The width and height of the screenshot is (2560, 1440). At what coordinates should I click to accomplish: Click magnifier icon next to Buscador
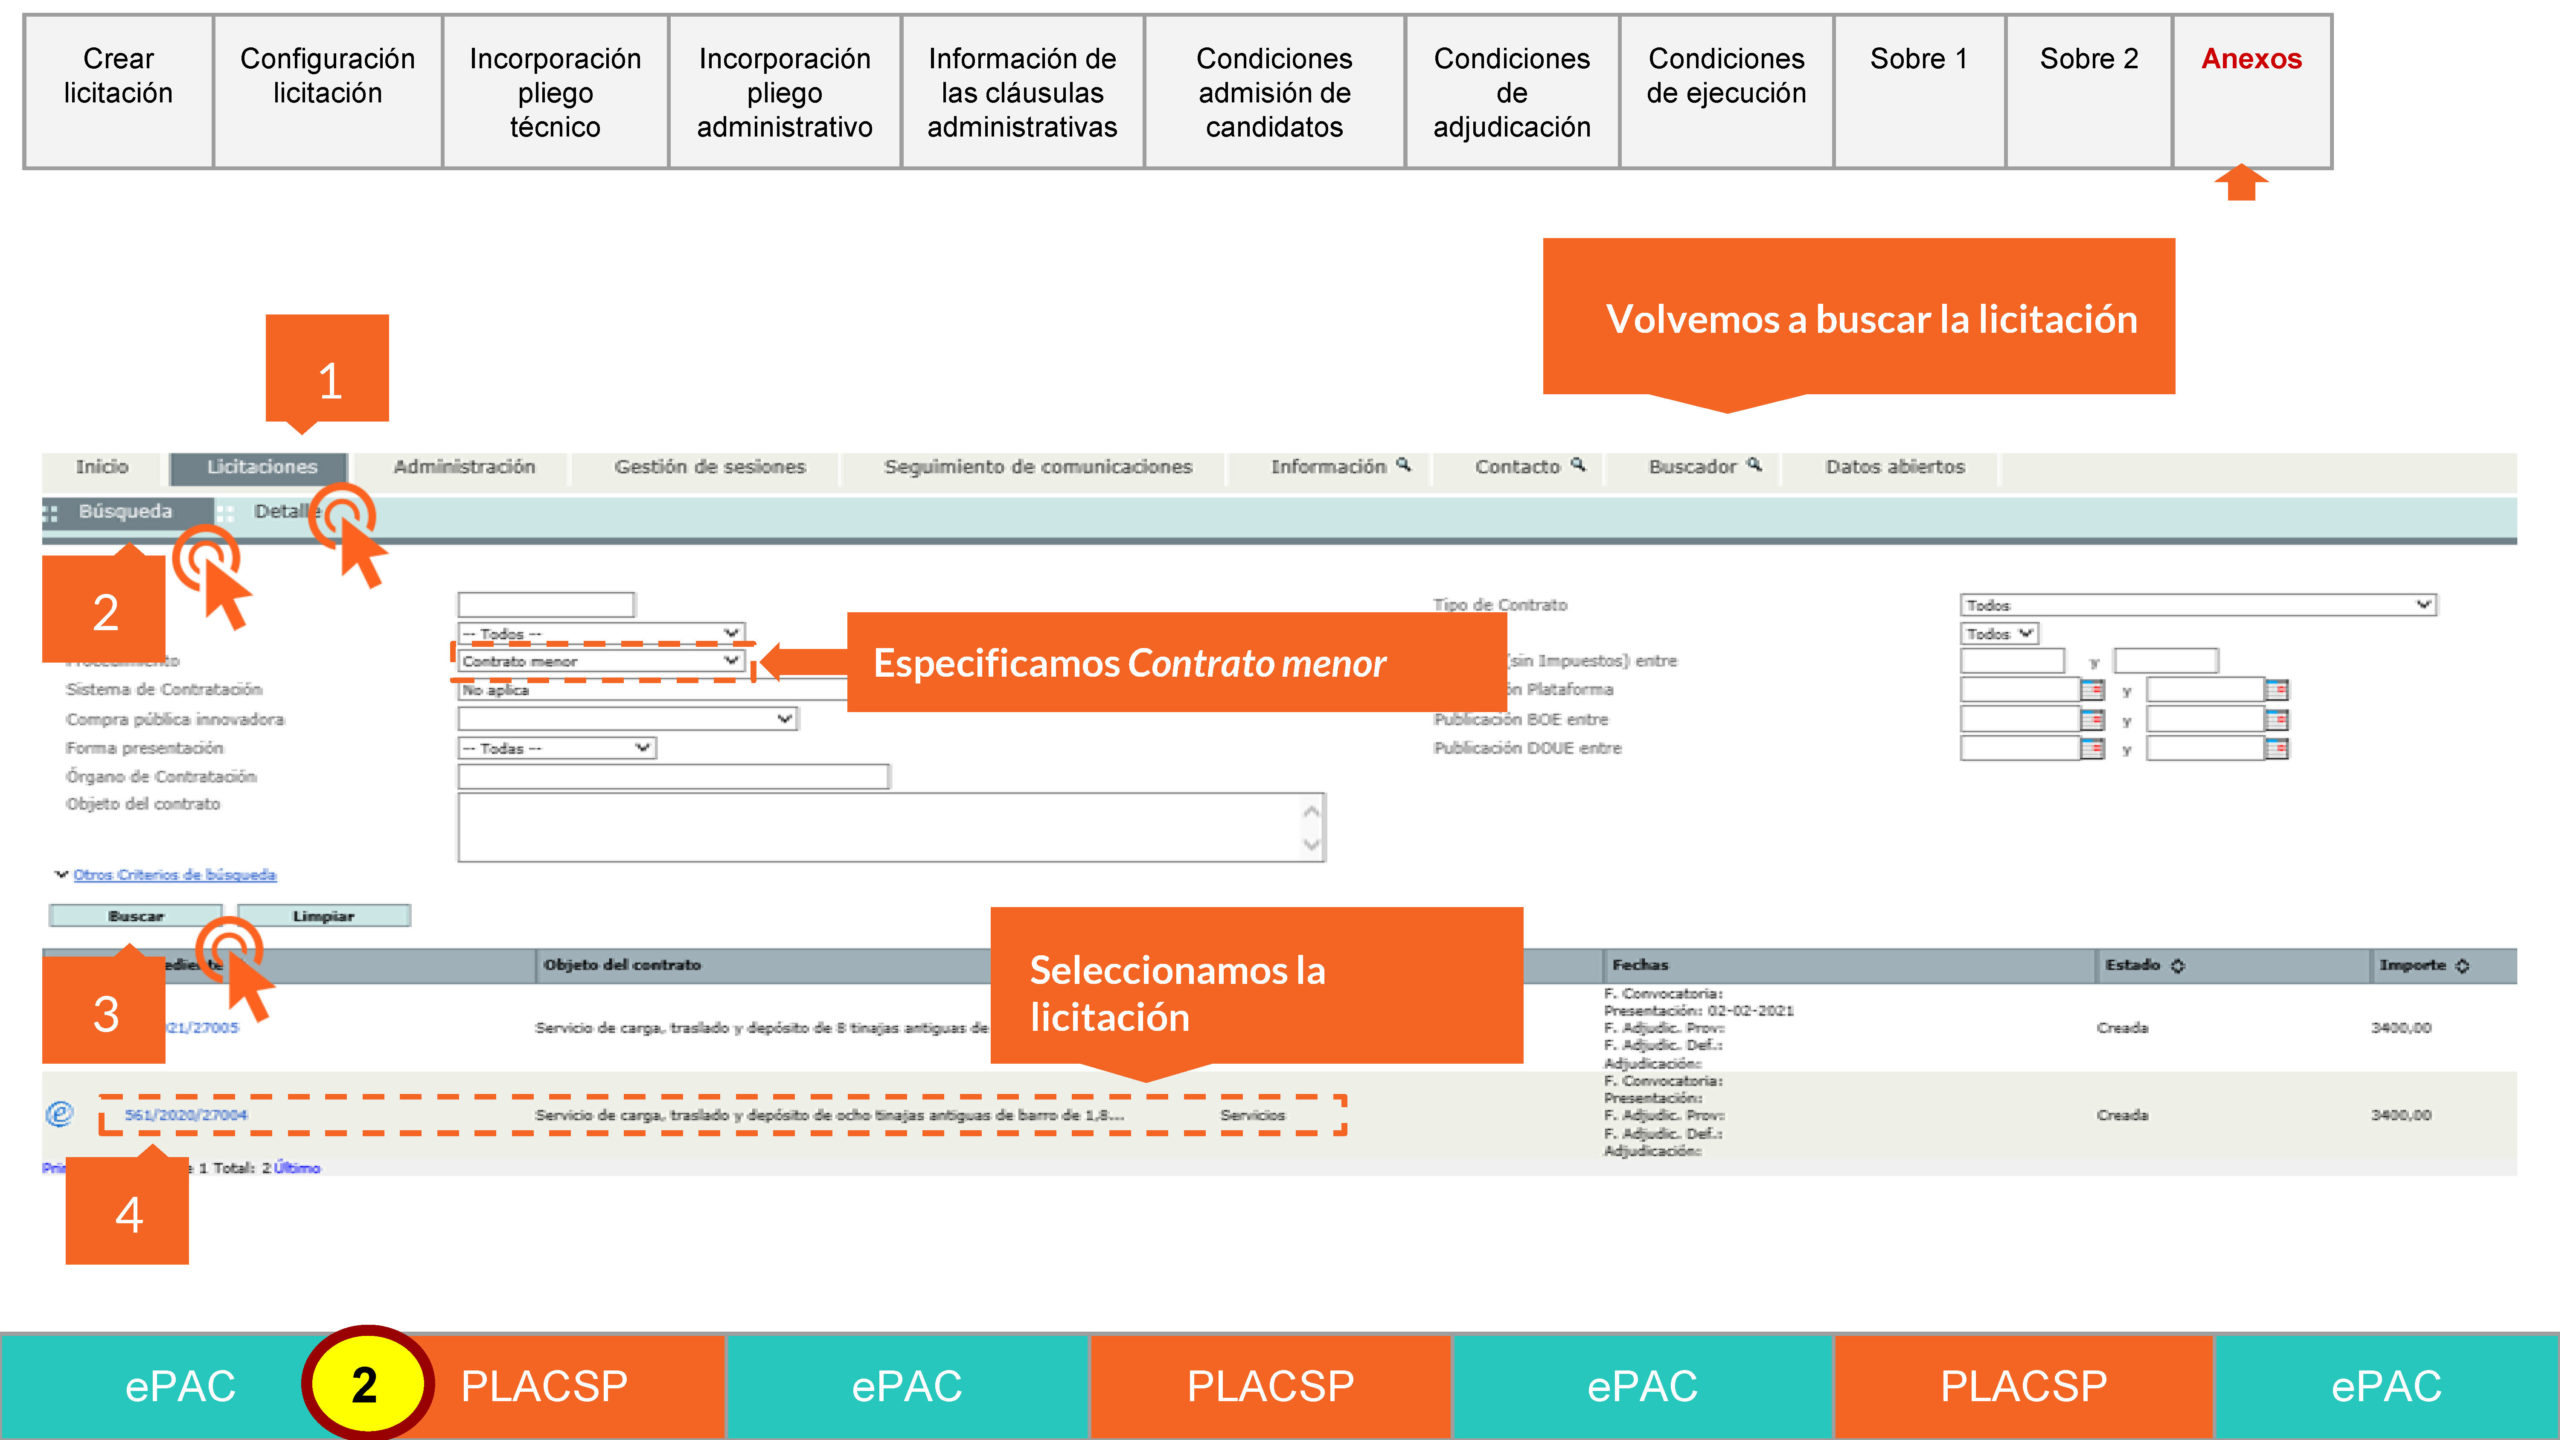pyautogui.click(x=1754, y=465)
